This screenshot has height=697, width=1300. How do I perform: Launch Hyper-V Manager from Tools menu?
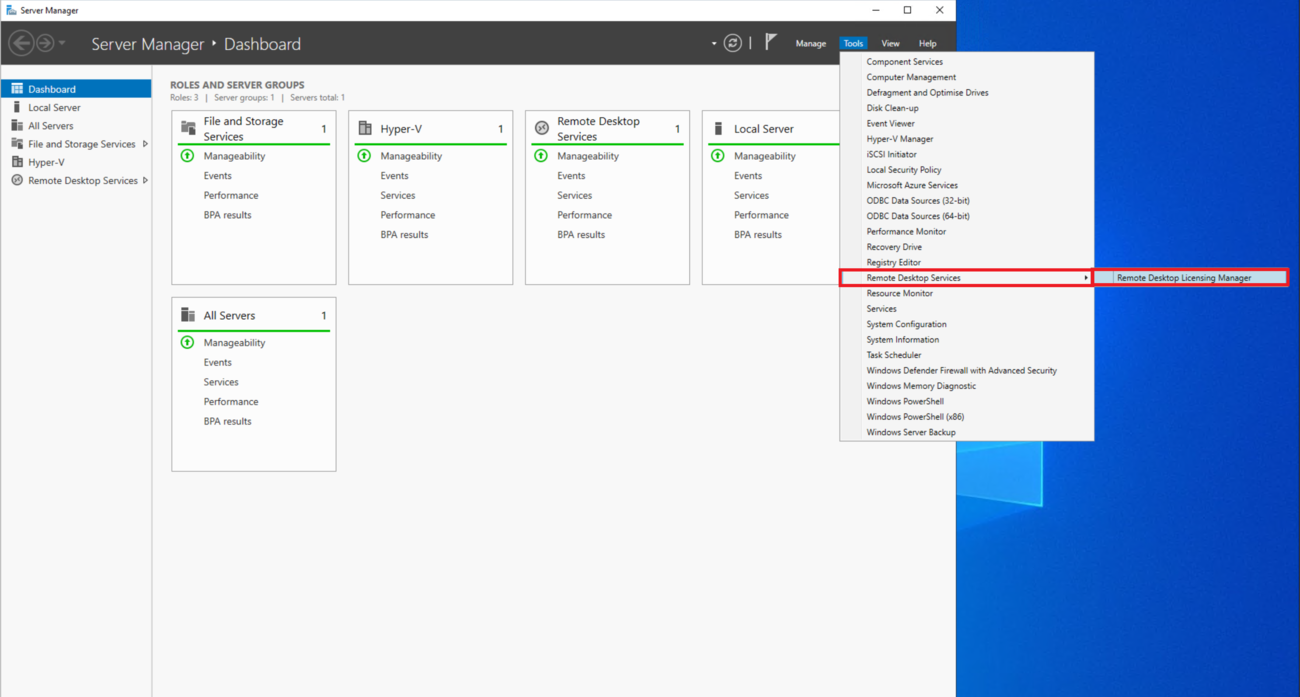point(966,139)
